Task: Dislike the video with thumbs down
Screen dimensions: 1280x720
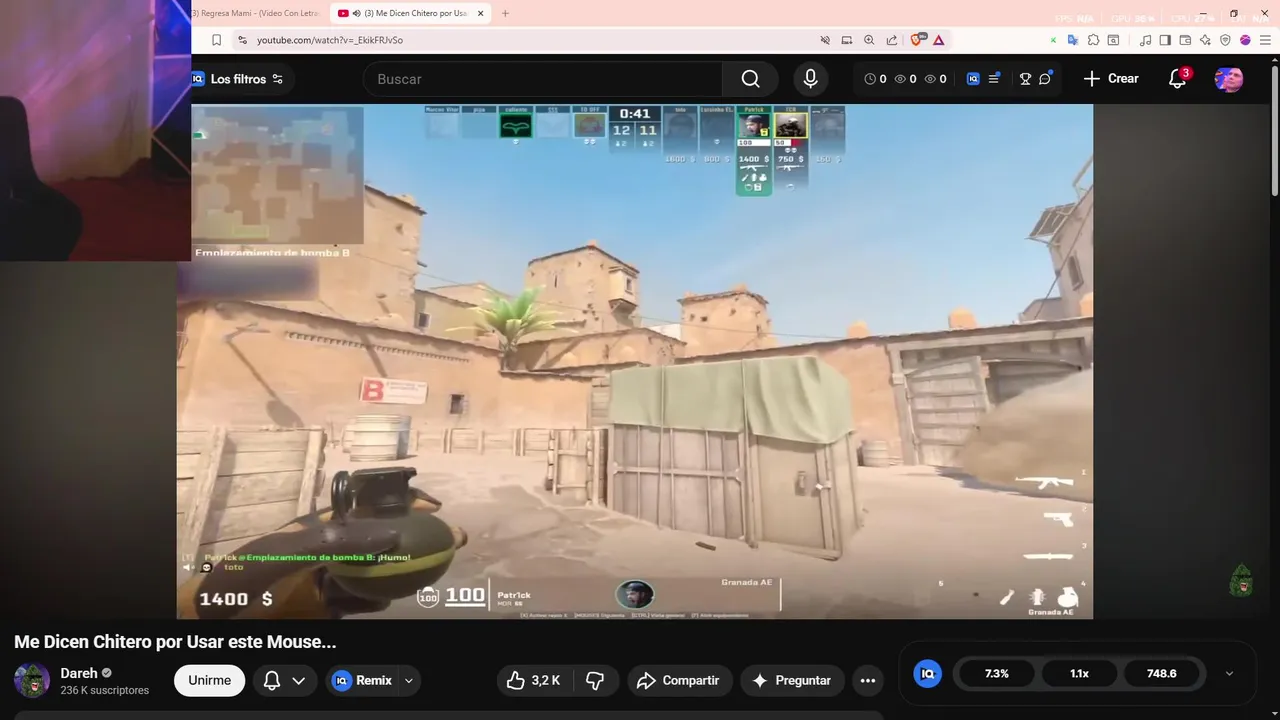Action: (595, 680)
